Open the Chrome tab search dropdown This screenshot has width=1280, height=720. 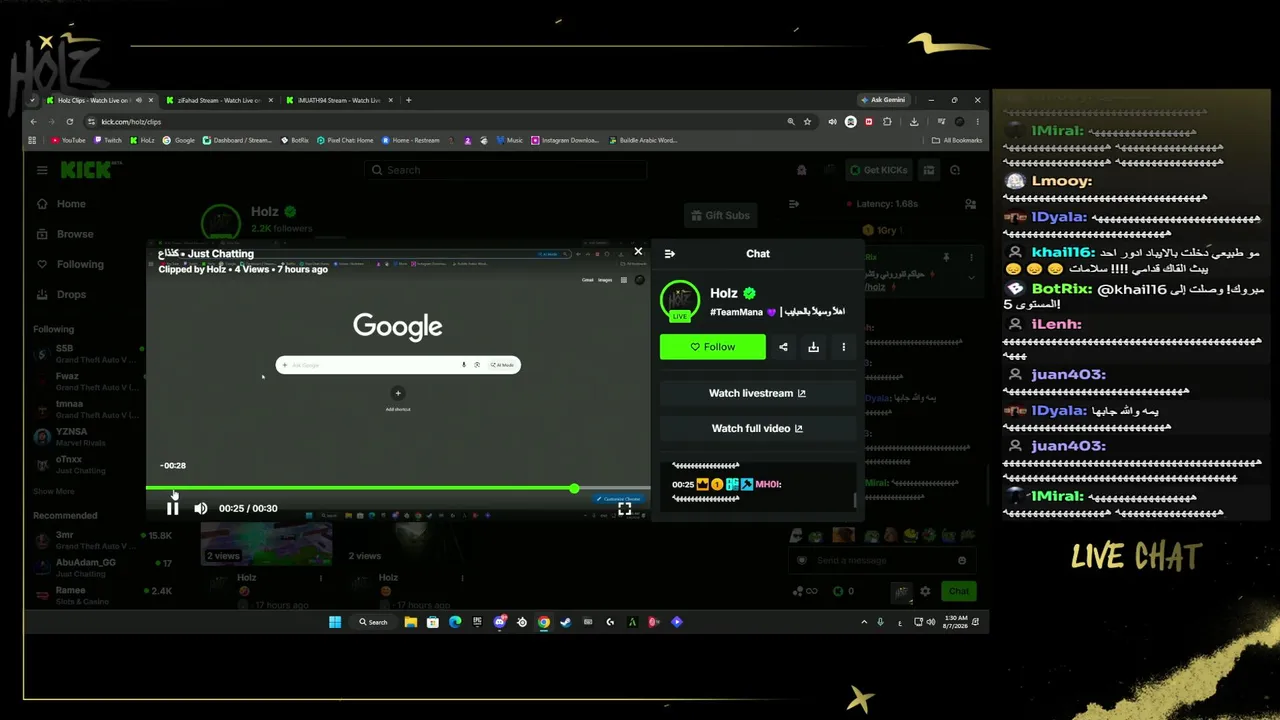(x=33, y=100)
